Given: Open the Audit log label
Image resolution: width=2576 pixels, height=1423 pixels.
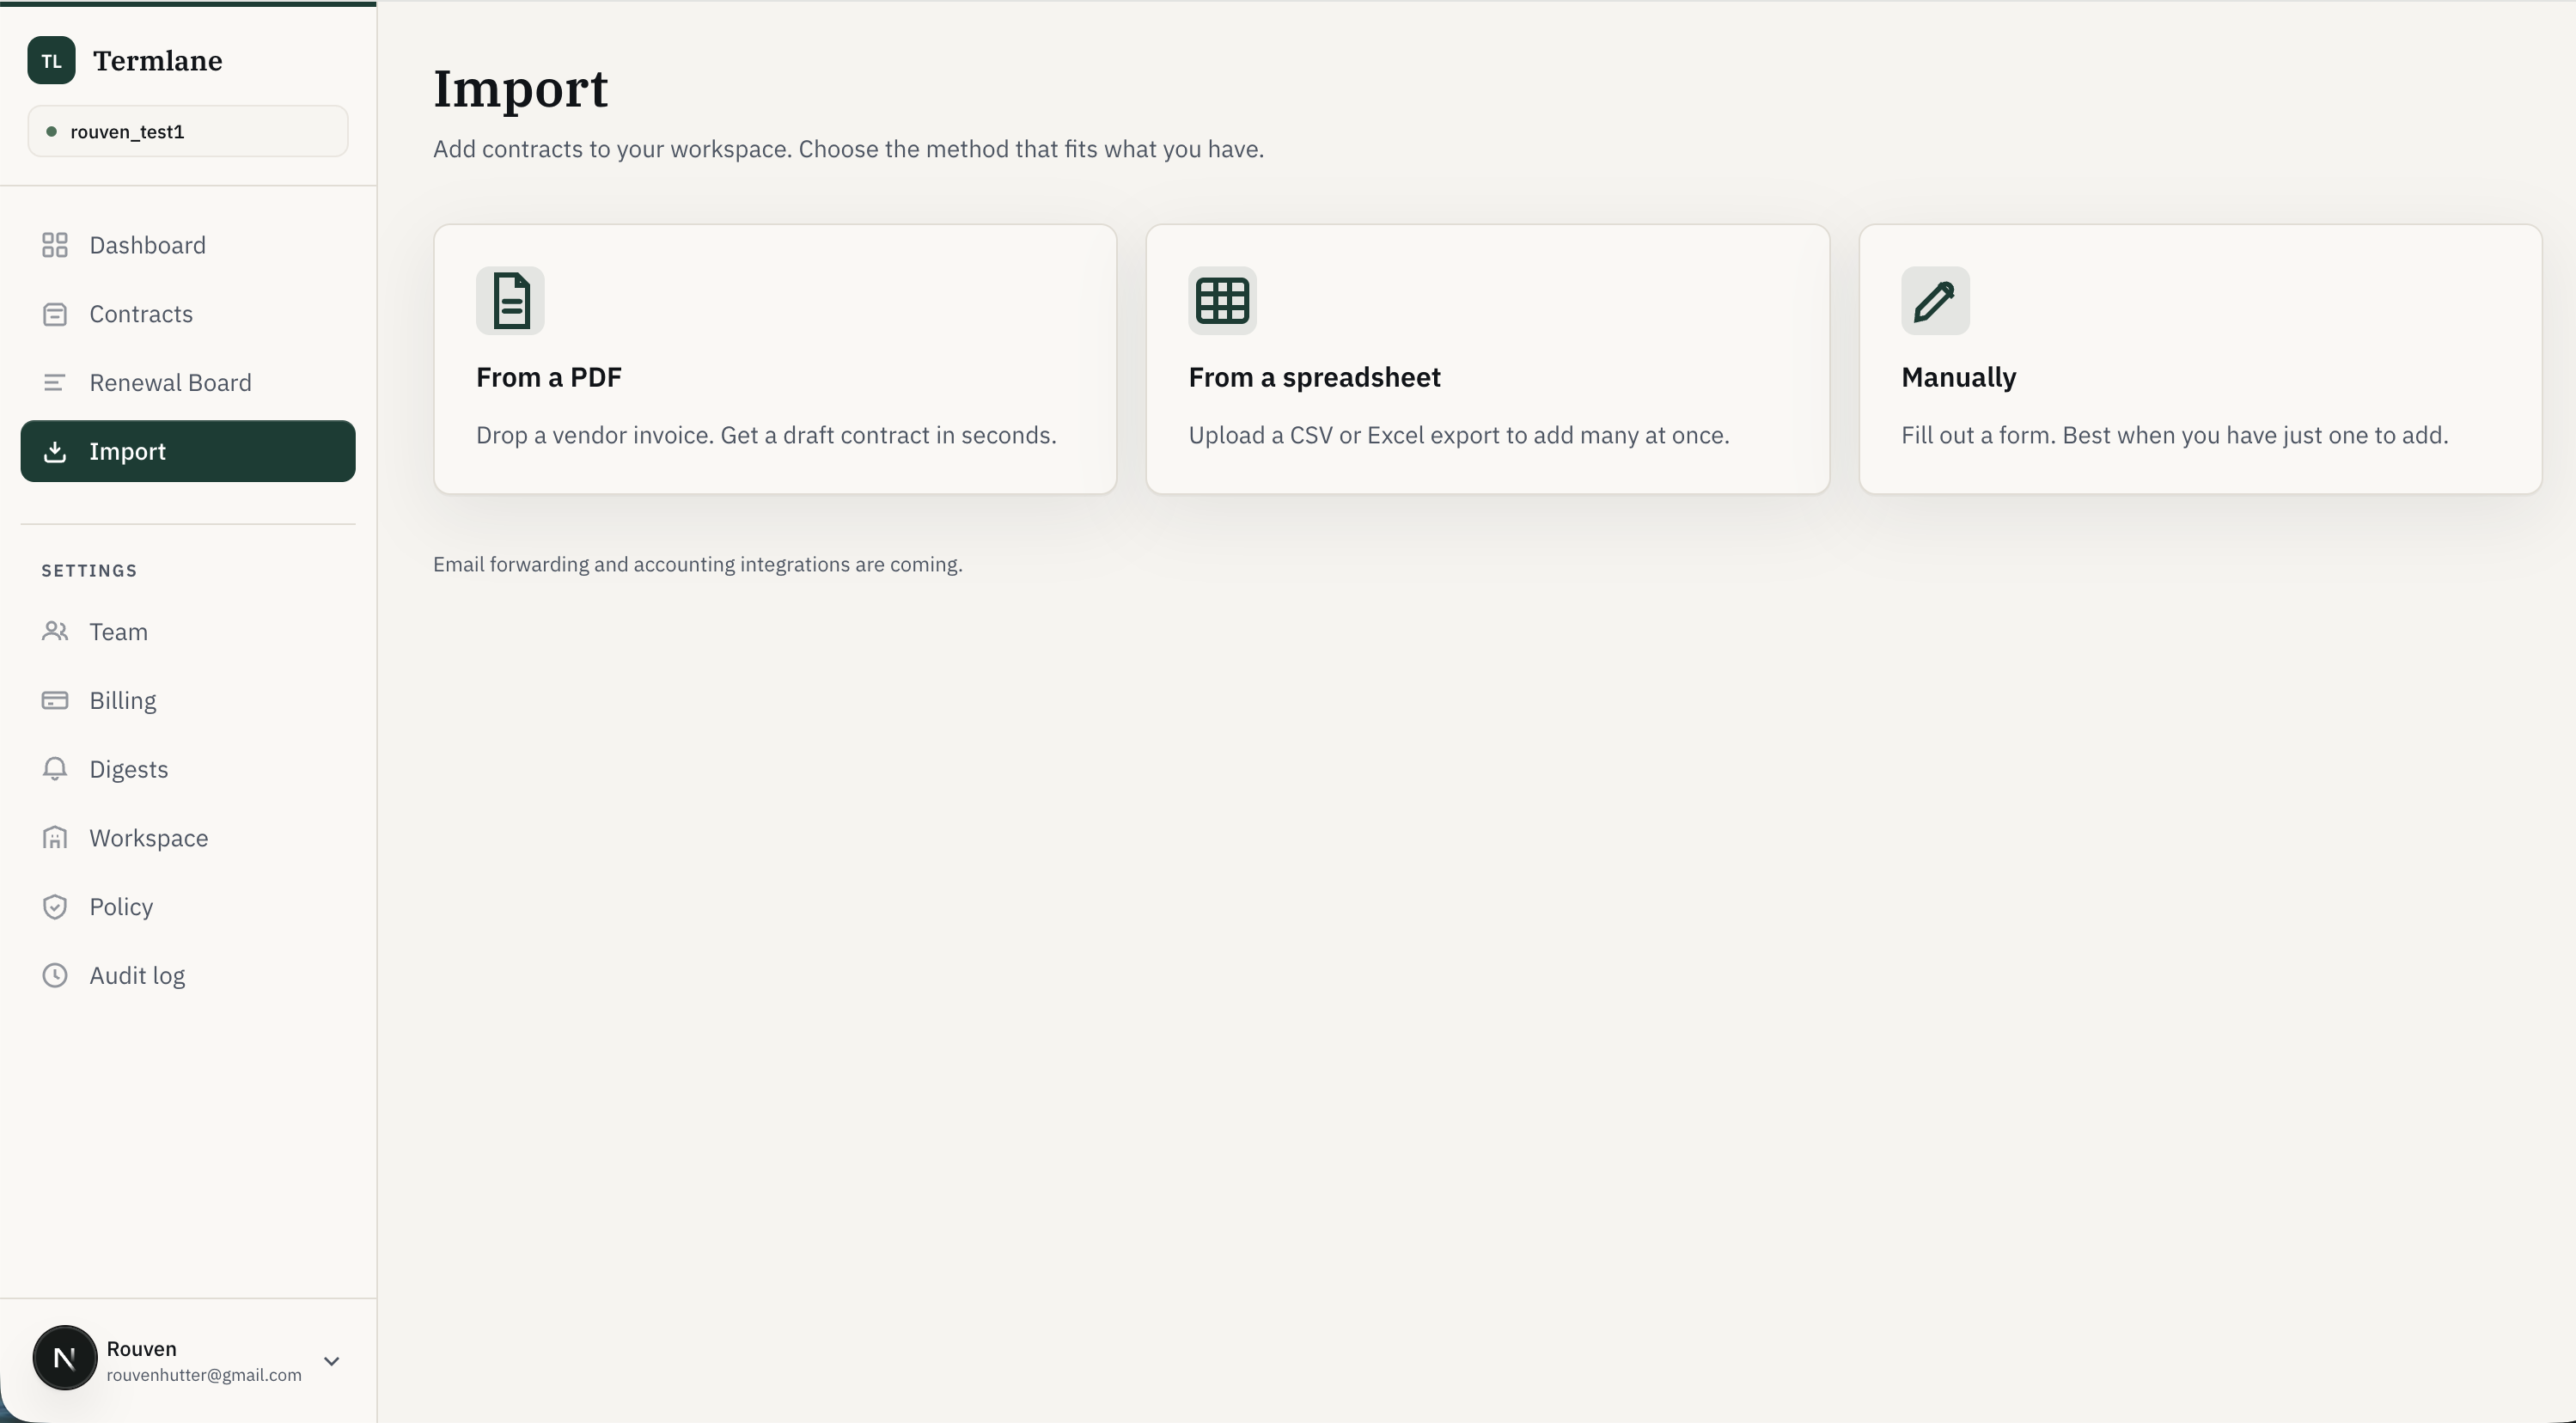Looking at the screenshot, I should (137, 975).
